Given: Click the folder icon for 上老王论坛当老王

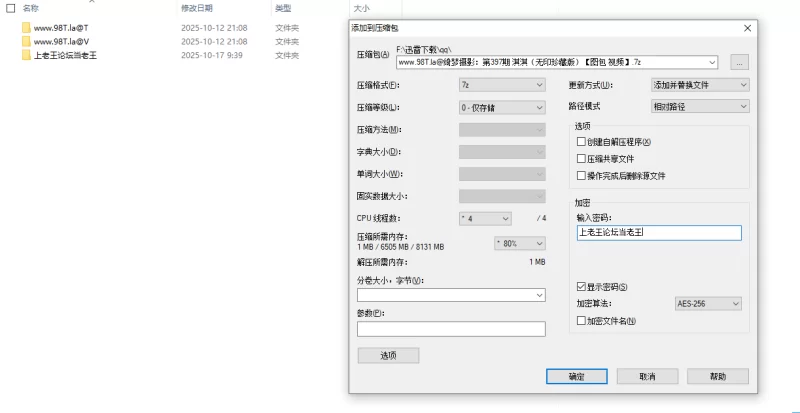Looking at the screenshot, I should click(26, 56).
